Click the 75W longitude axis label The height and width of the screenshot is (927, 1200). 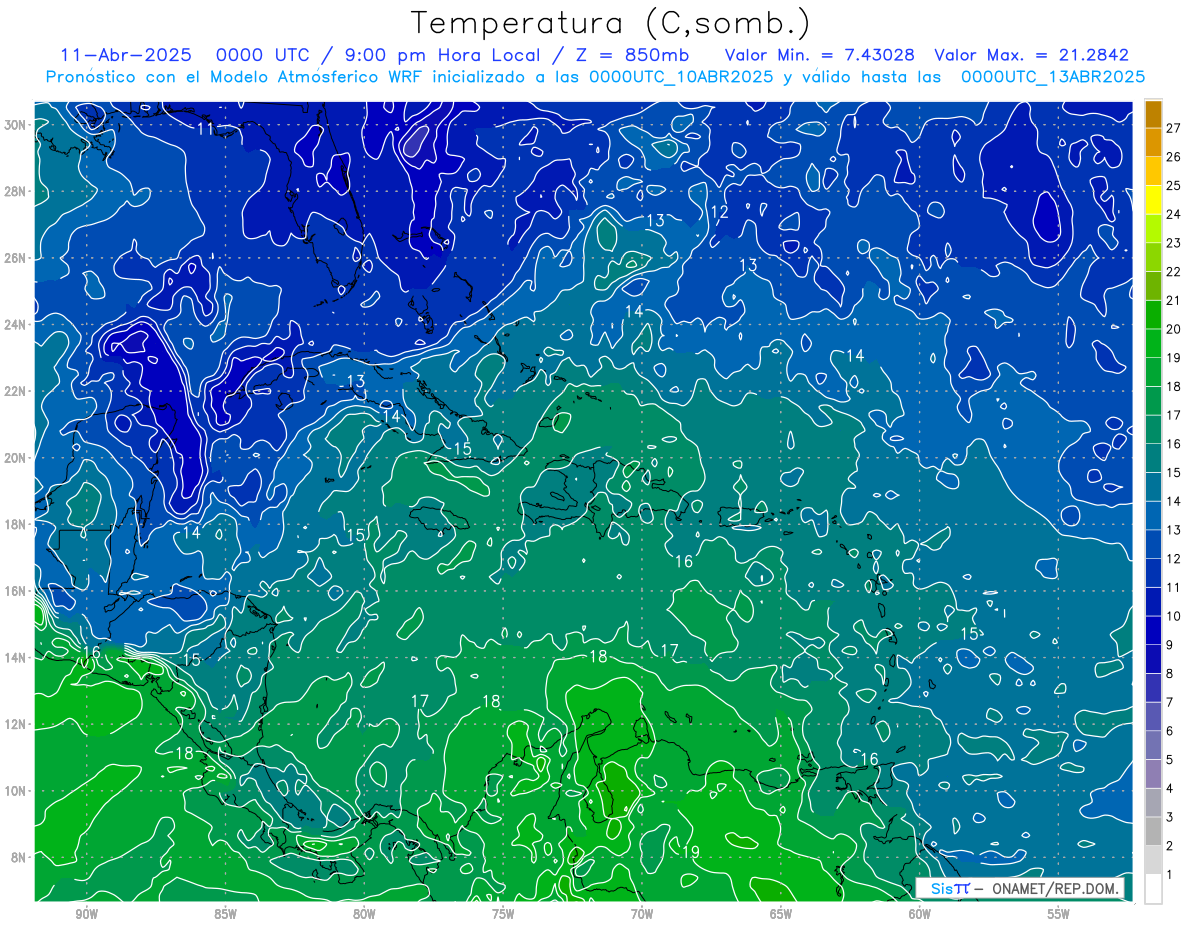tap(503, 915)
